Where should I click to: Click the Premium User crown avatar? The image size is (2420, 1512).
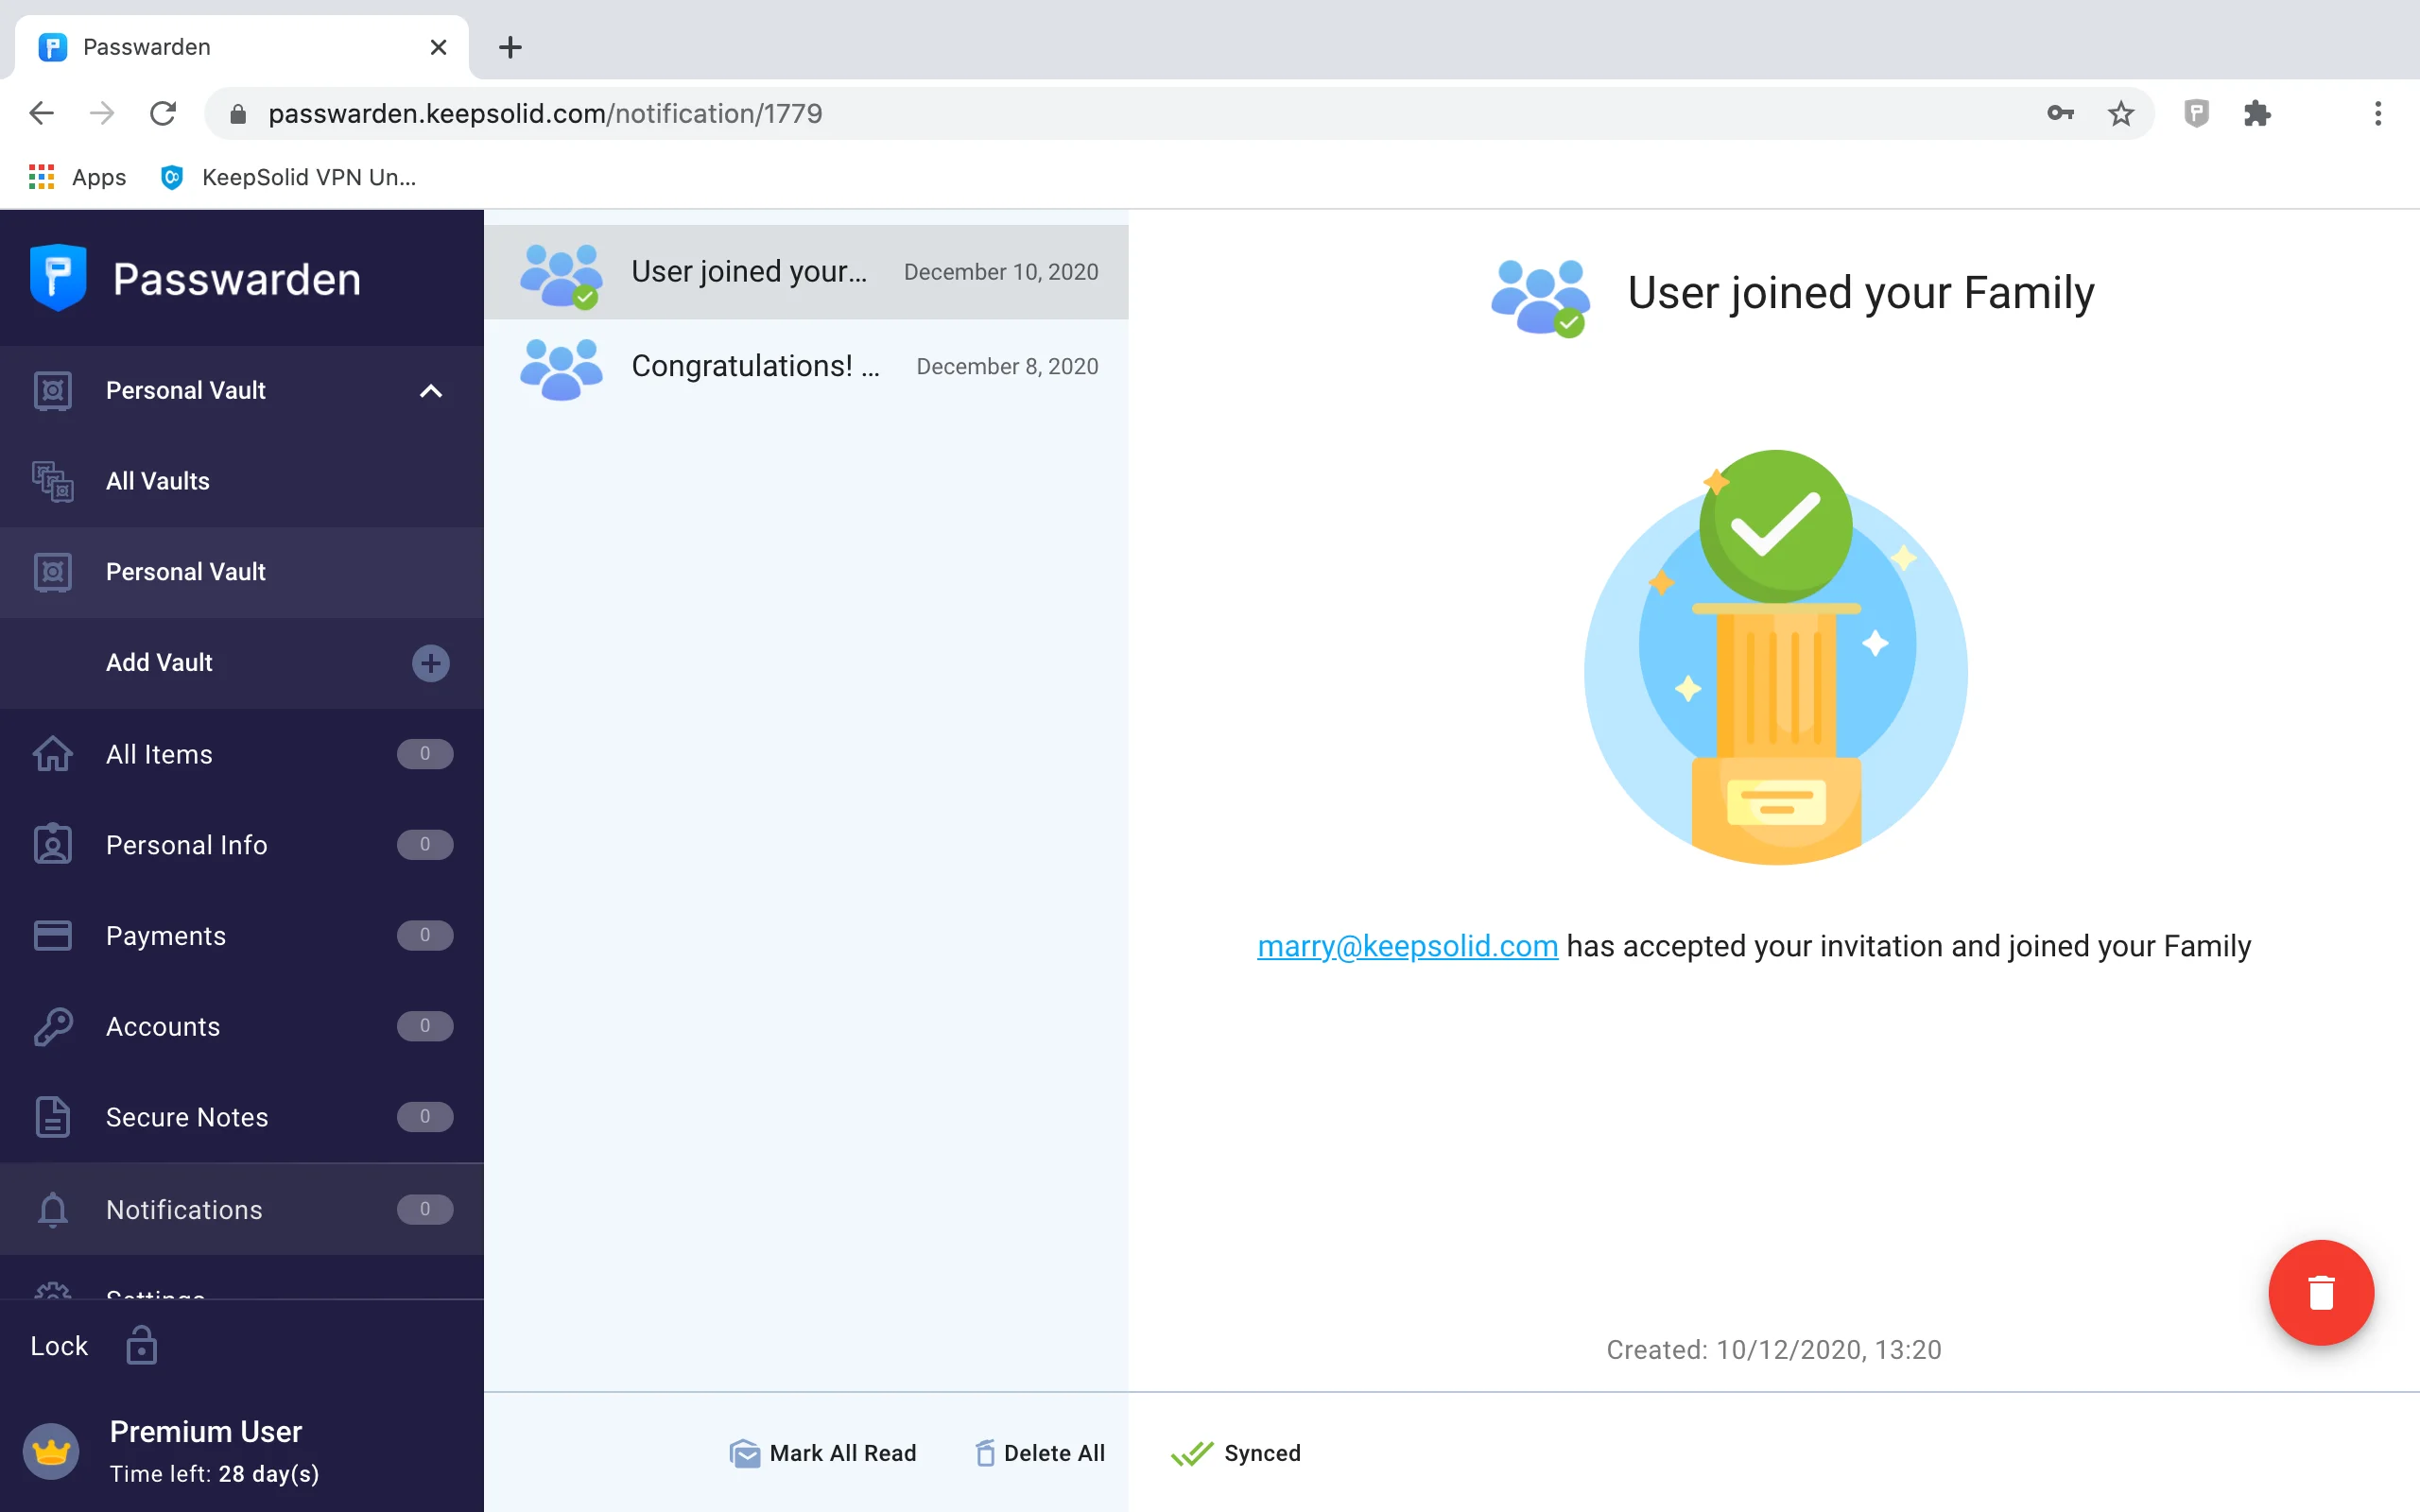(x=51, y=1451)
